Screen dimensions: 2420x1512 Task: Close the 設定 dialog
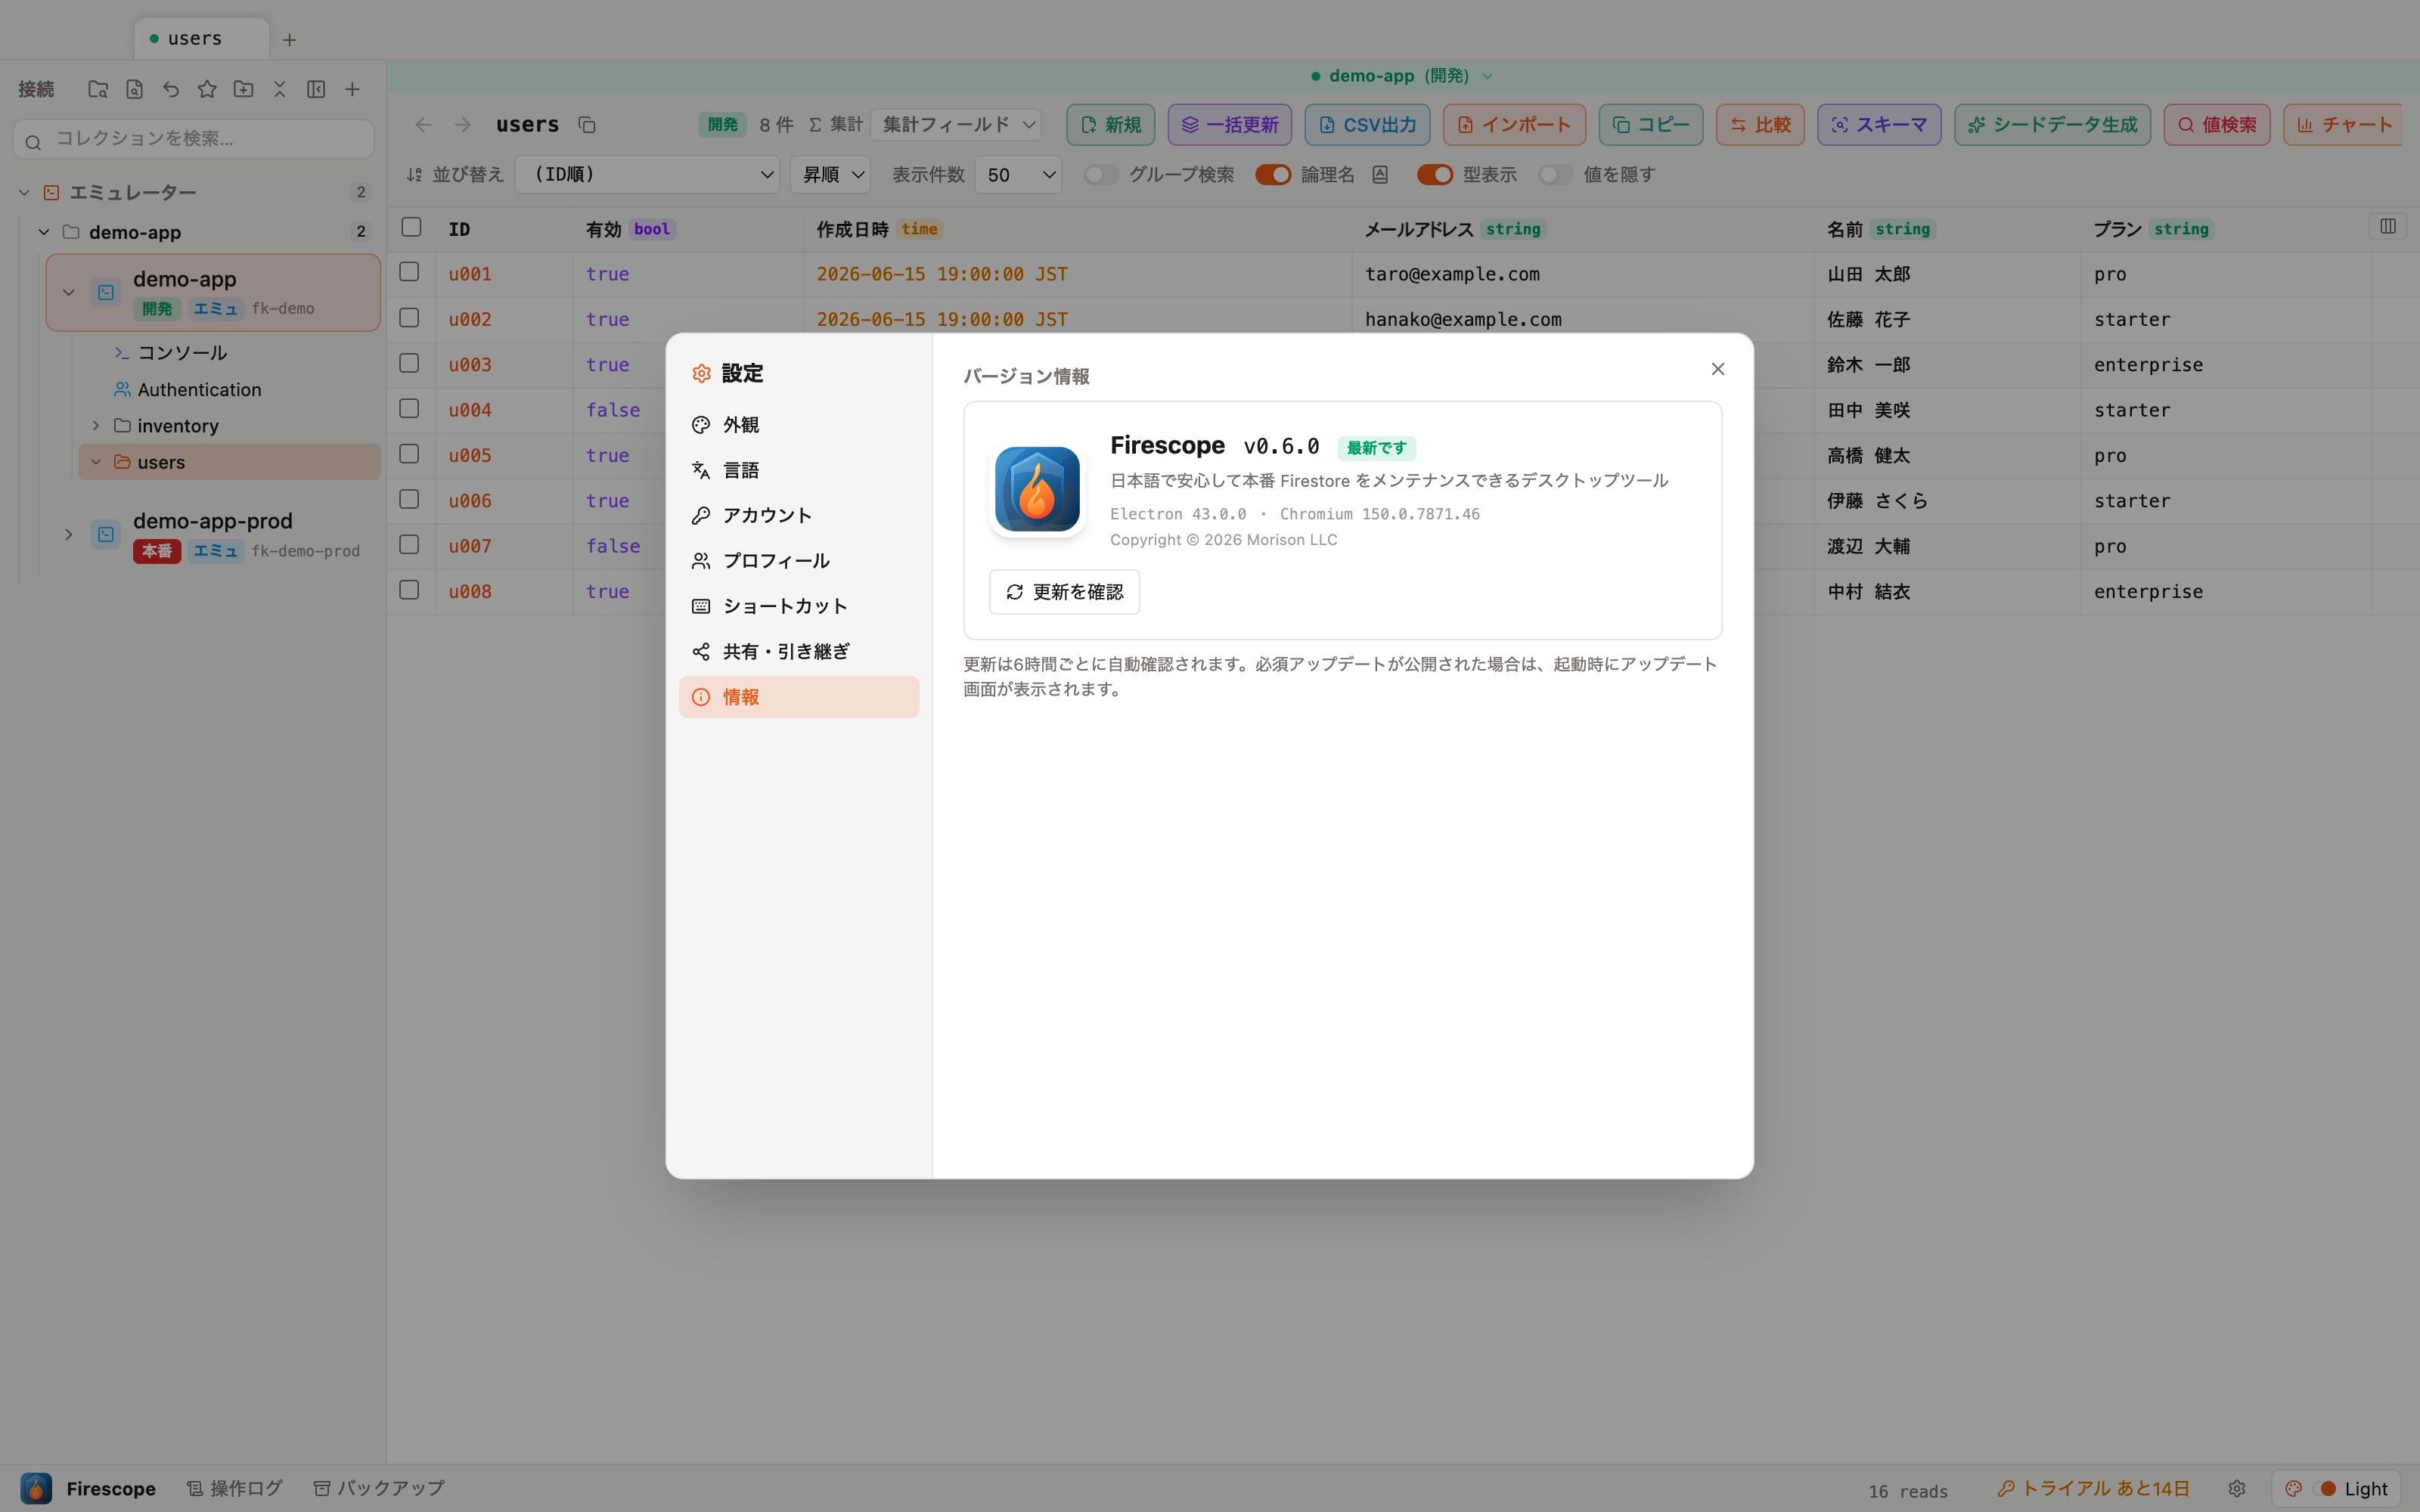pos(1717,369)
